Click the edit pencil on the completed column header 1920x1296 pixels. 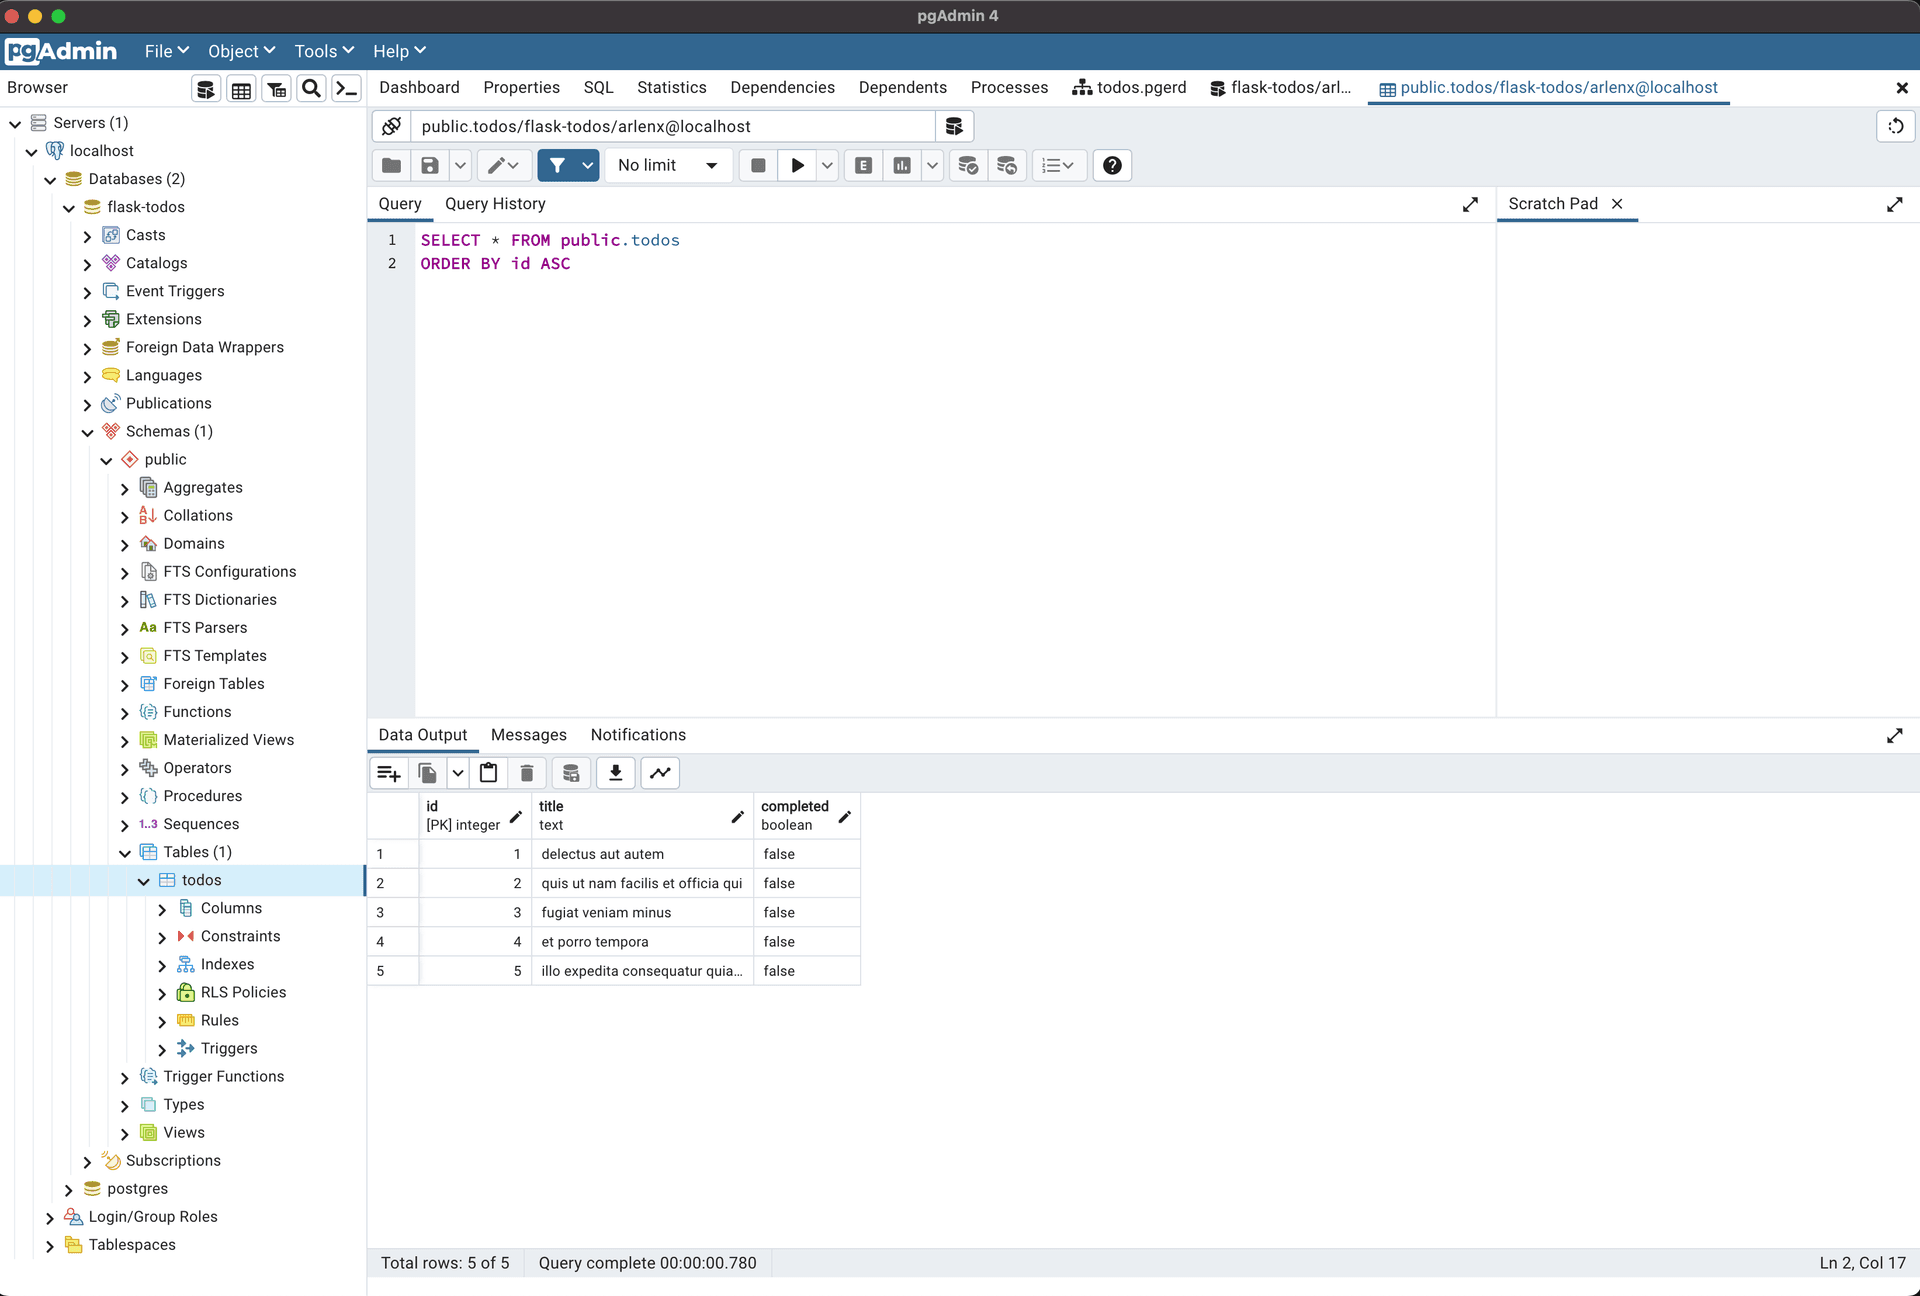(844, 817)
